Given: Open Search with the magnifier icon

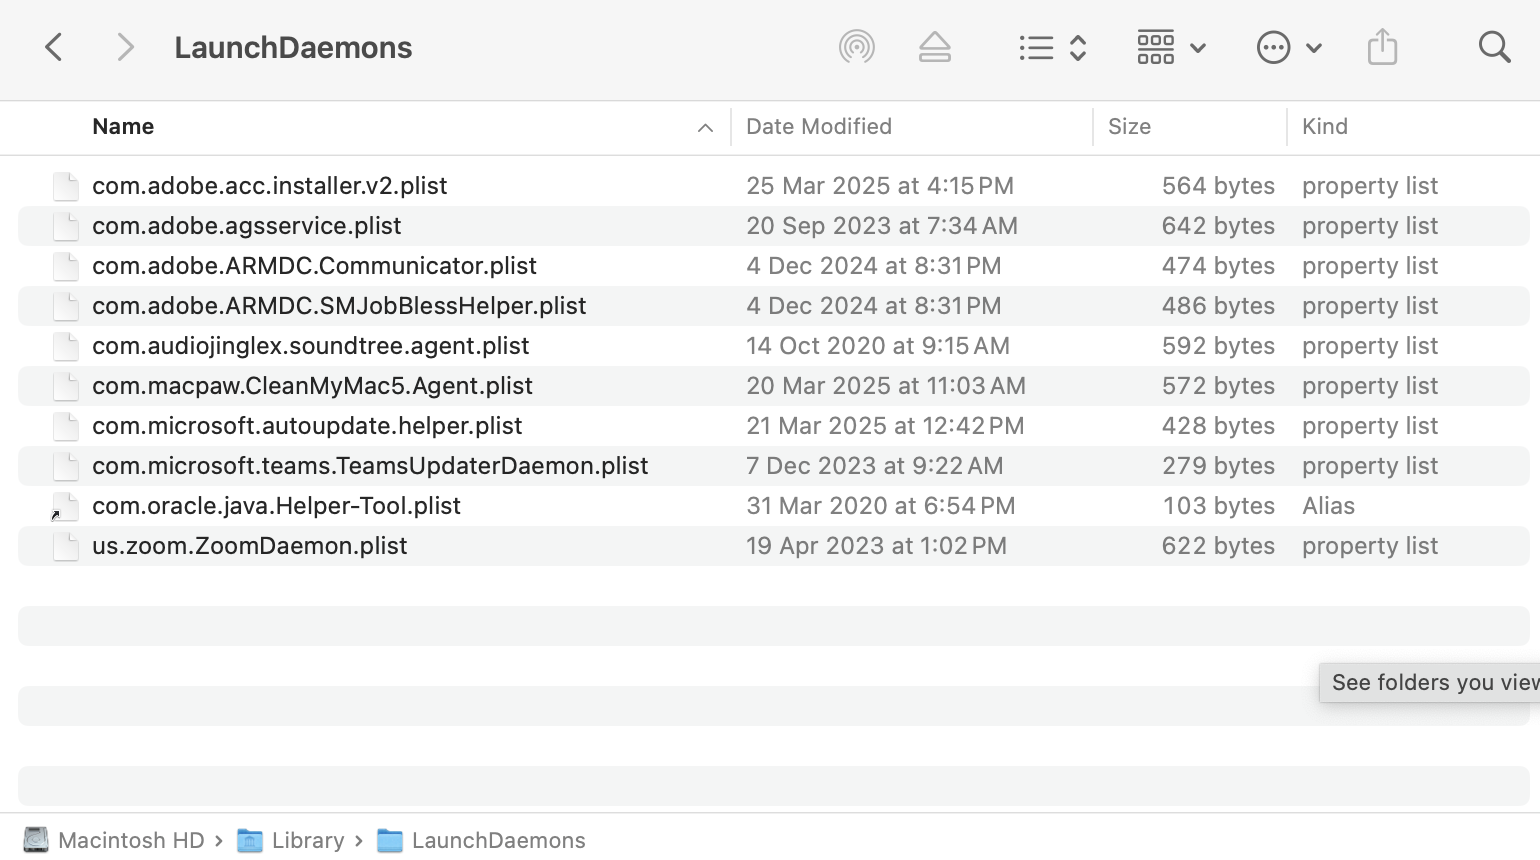Looking at the screenshot, I should [x=1494, y=47].
